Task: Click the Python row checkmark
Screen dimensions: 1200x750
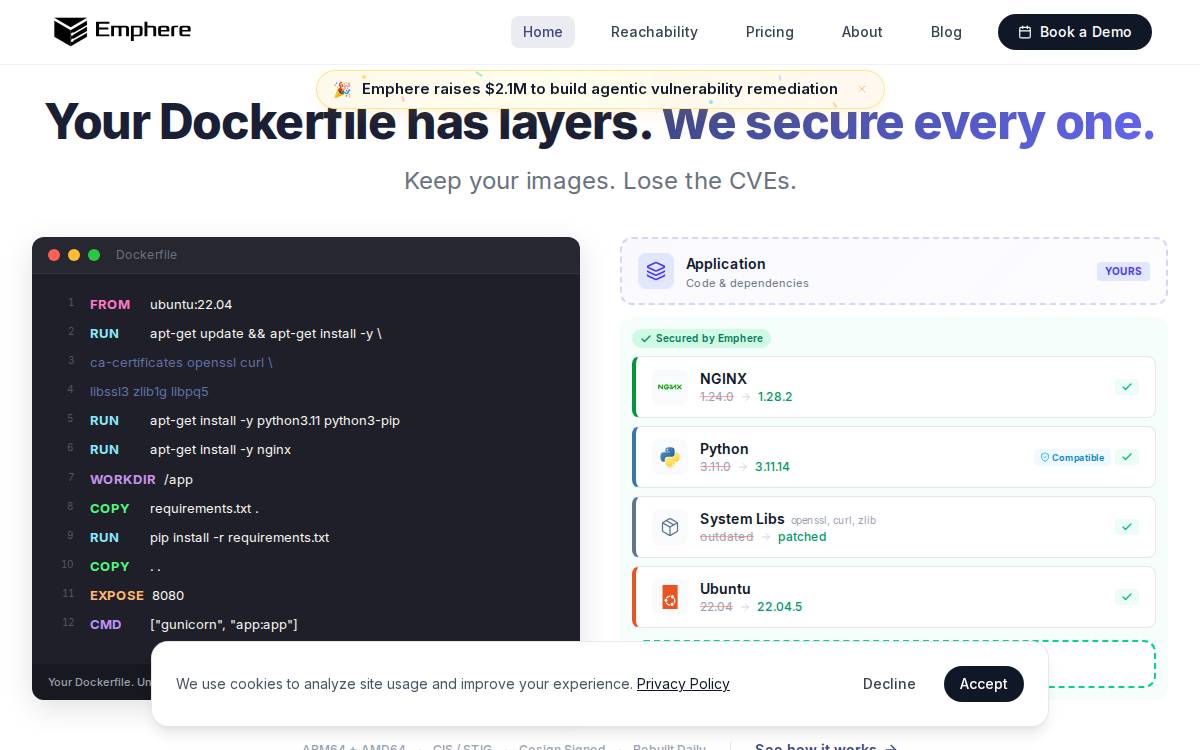Action: [x=1127, y=457]
